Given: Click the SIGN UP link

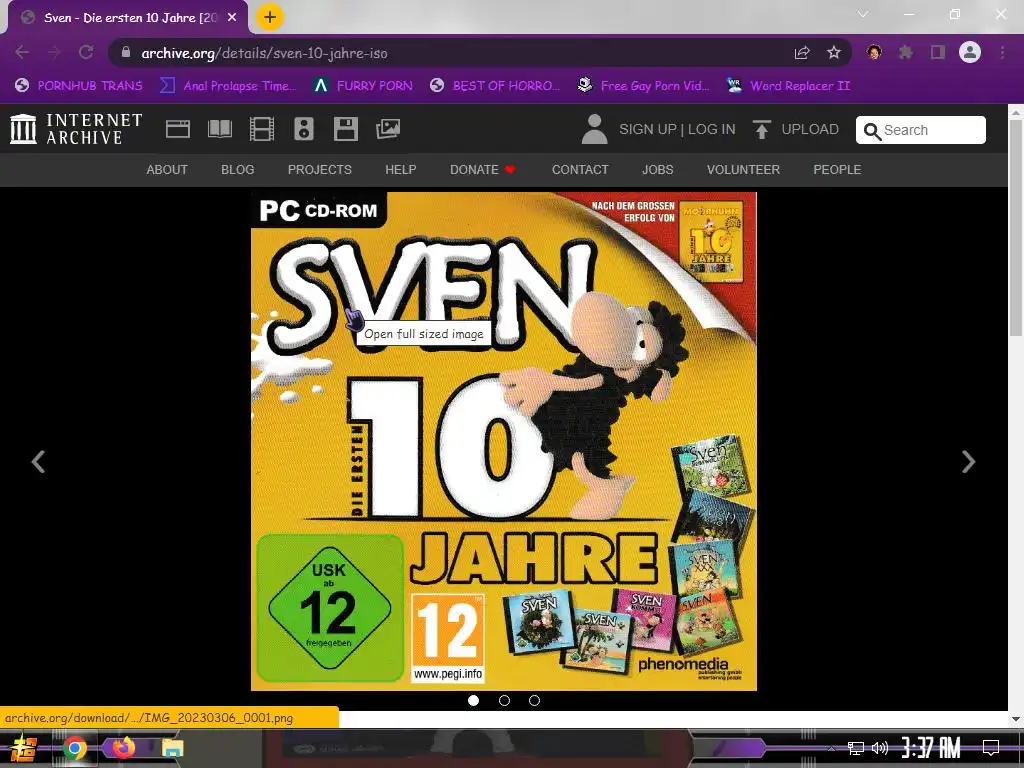Looking at the screenshot, I should coord(648,129).
